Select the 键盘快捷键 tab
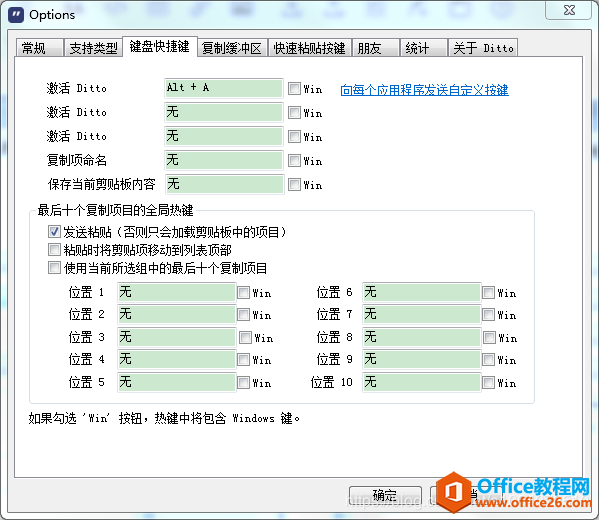The width and height of the screenshot is (599, 520). [160, 47]
